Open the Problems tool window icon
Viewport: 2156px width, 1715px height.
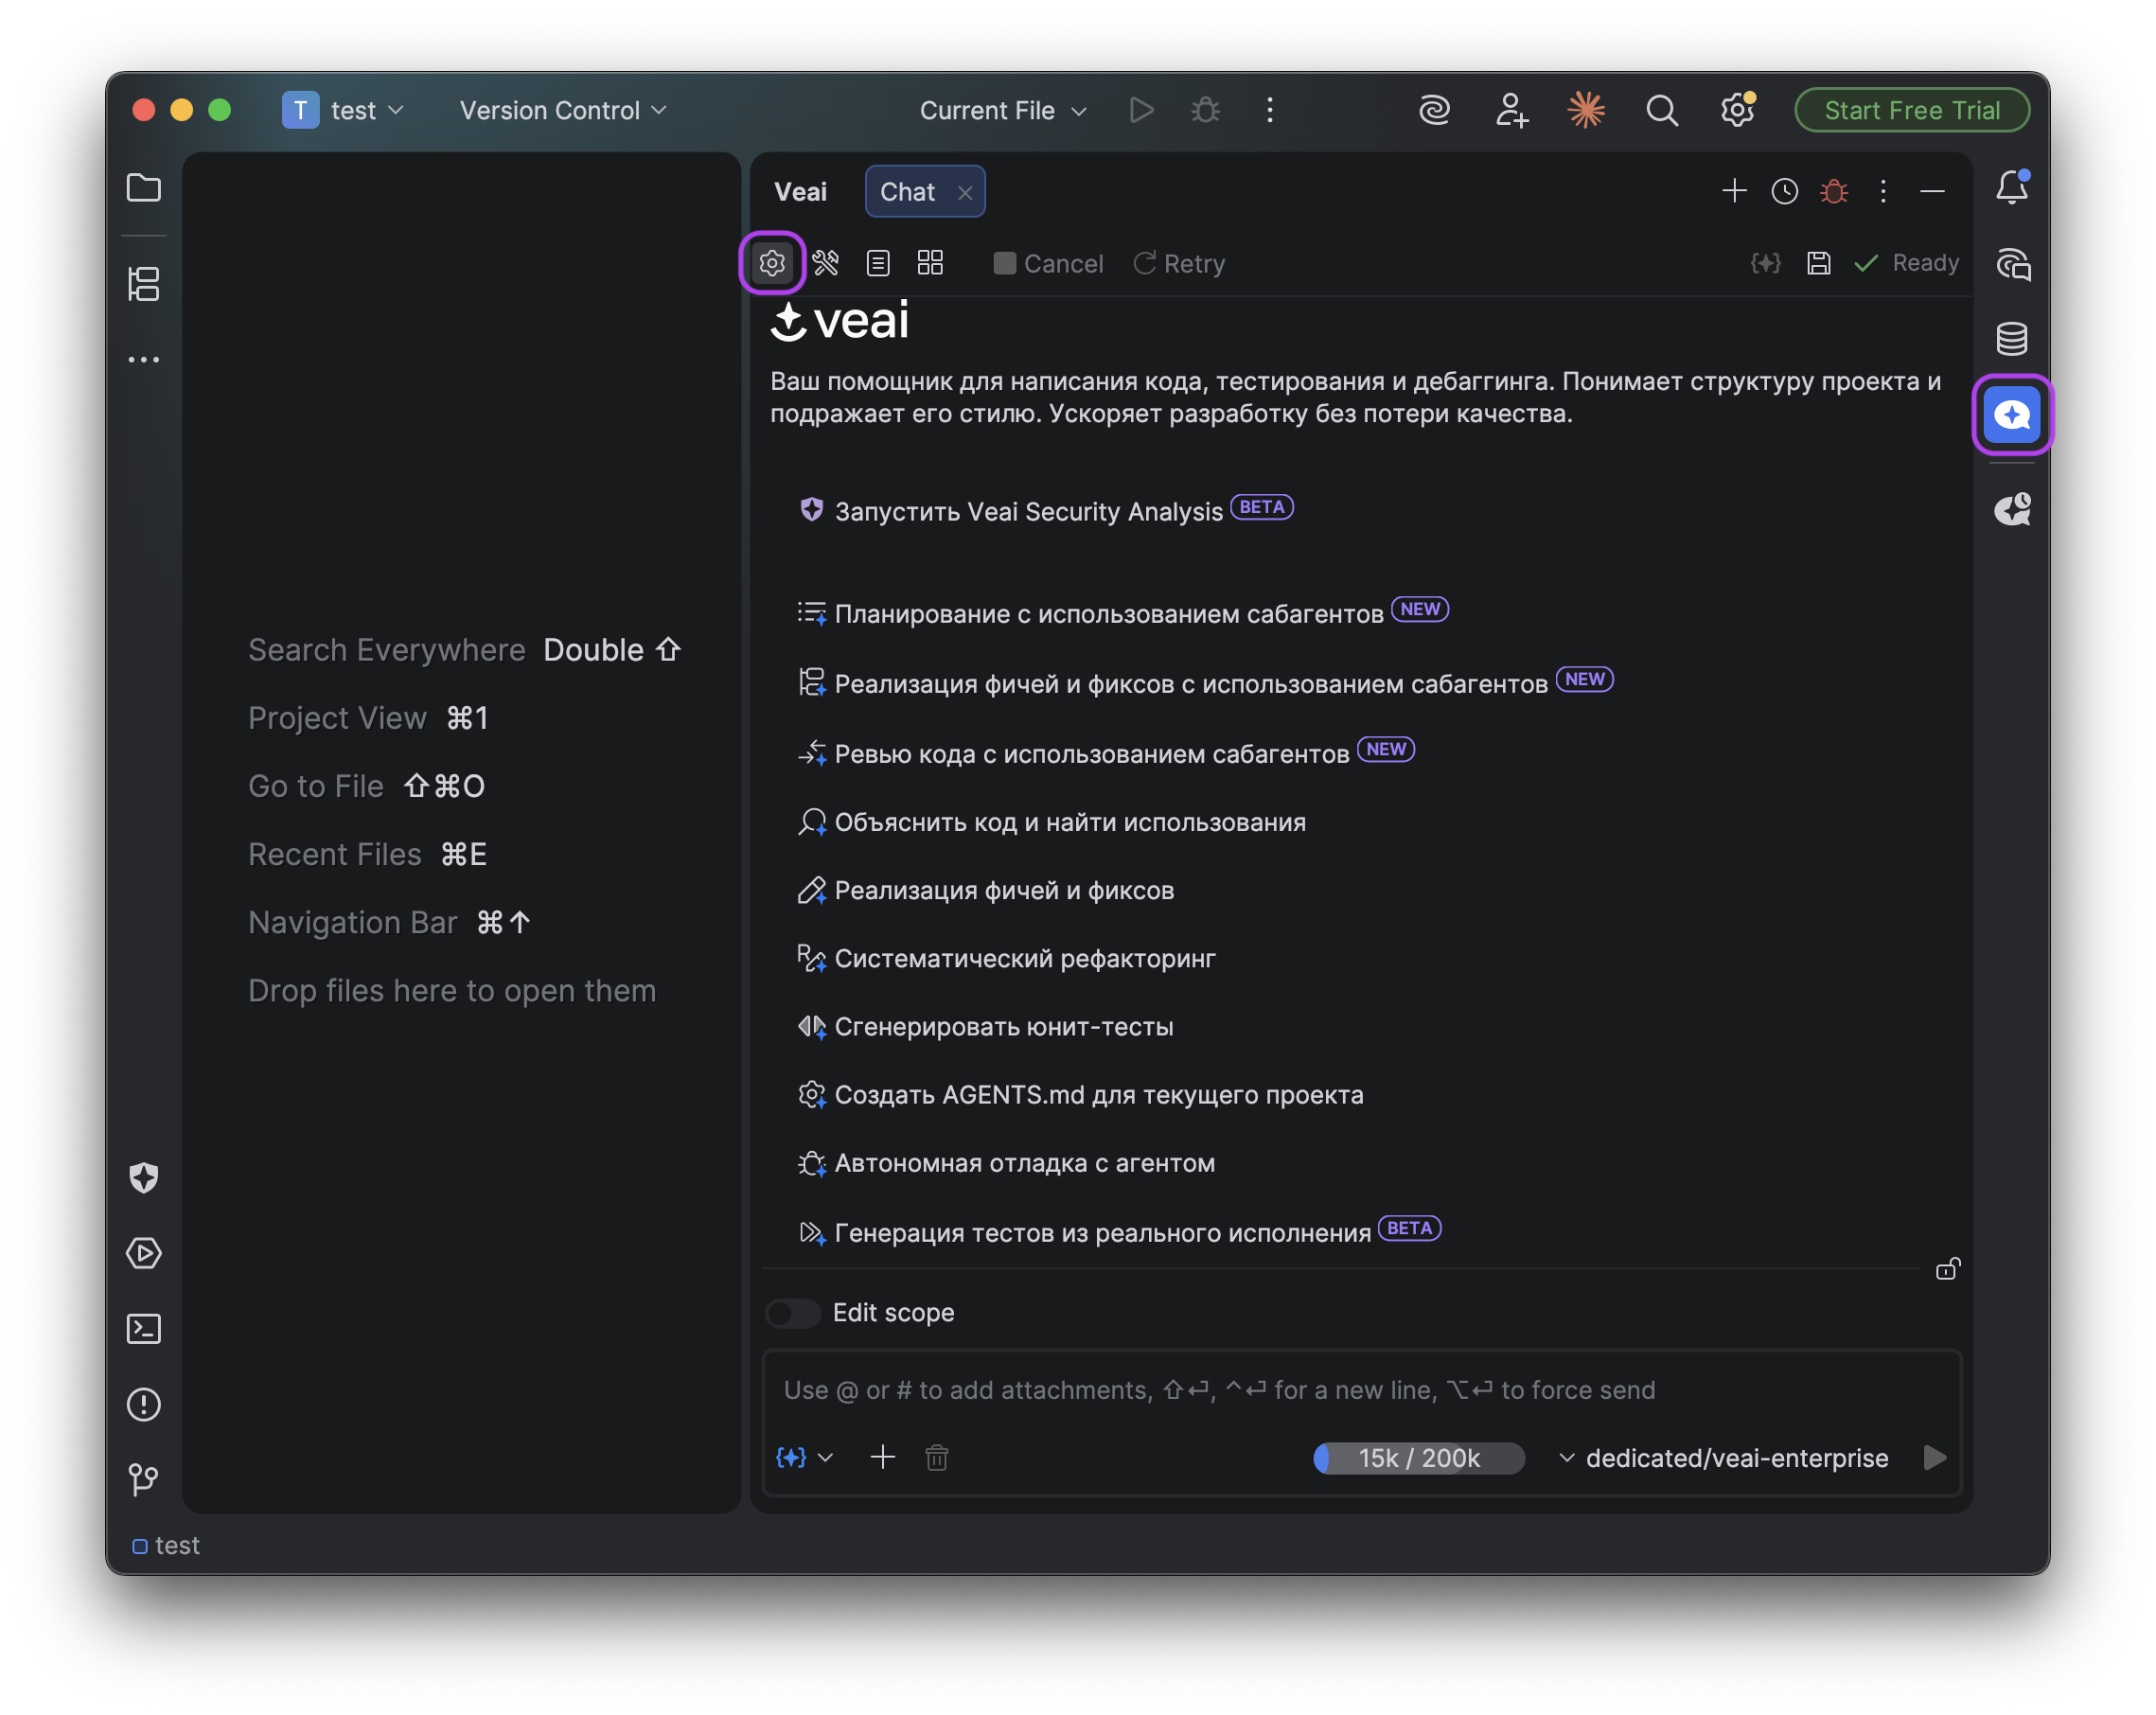coord(144,1405)
